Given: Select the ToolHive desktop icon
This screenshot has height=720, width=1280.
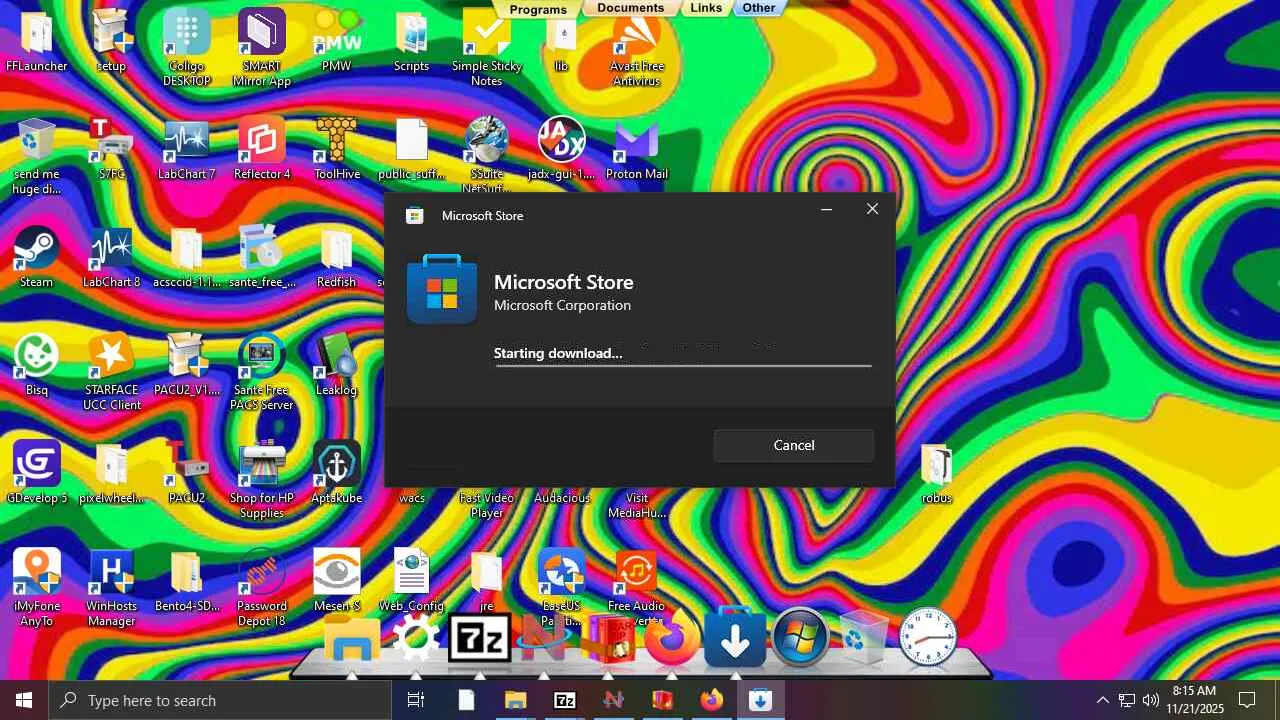Looking at the screenshot, I should [x=337, y=150].
